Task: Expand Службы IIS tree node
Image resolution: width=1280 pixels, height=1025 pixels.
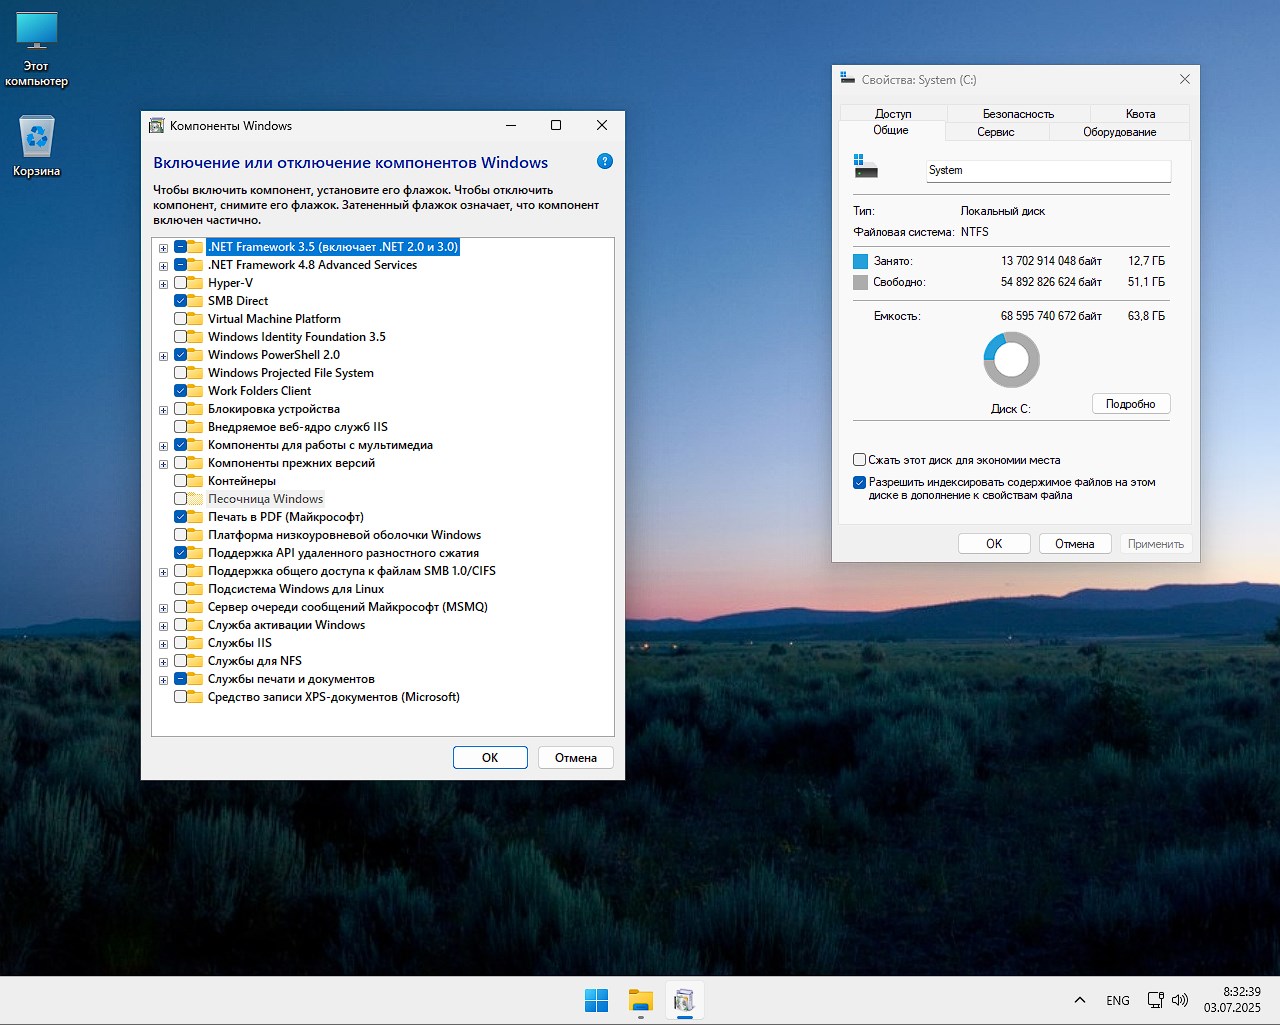Action: pos(163,644)
